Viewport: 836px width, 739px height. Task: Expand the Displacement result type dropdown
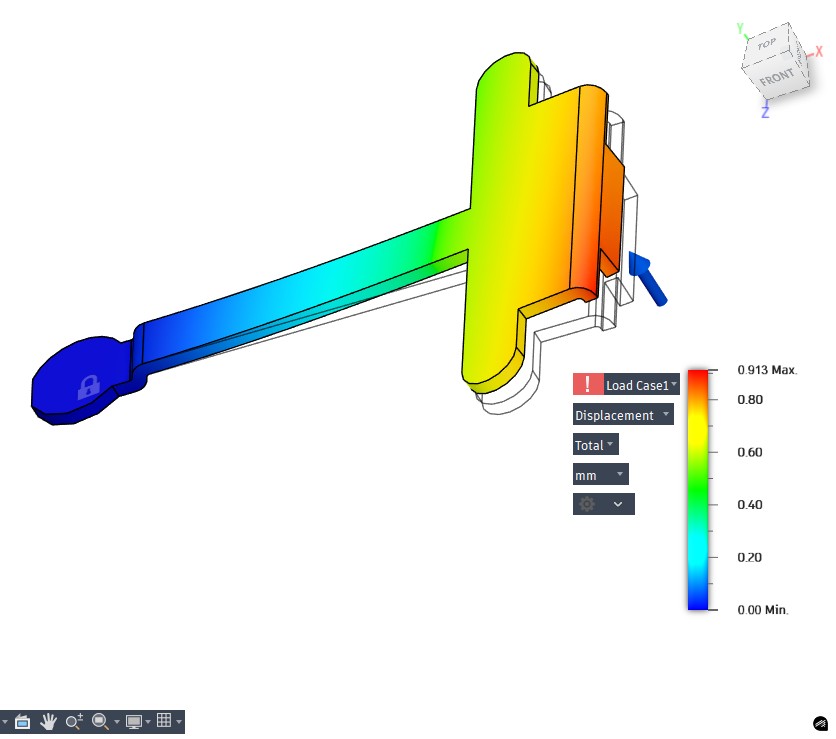click(622, 415)
